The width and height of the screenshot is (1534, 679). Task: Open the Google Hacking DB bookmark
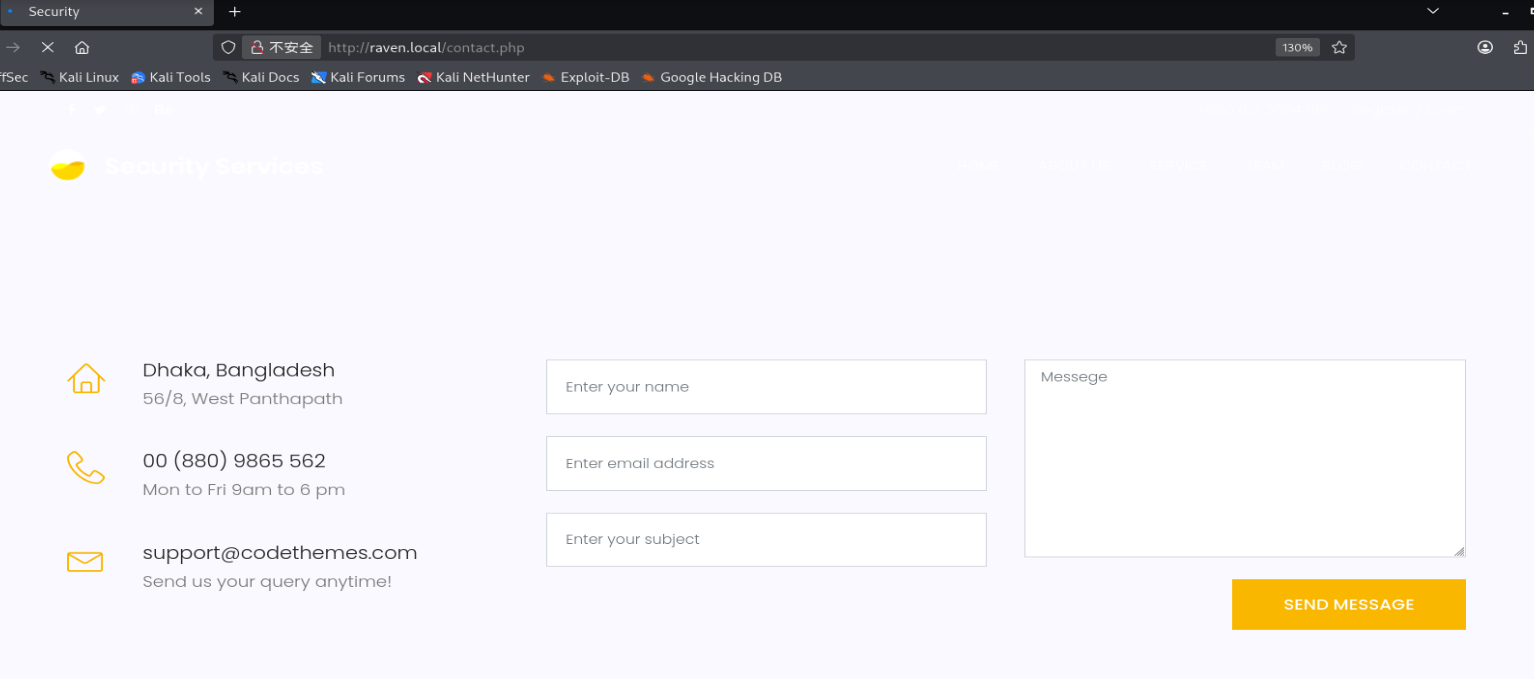click(711, 77)
